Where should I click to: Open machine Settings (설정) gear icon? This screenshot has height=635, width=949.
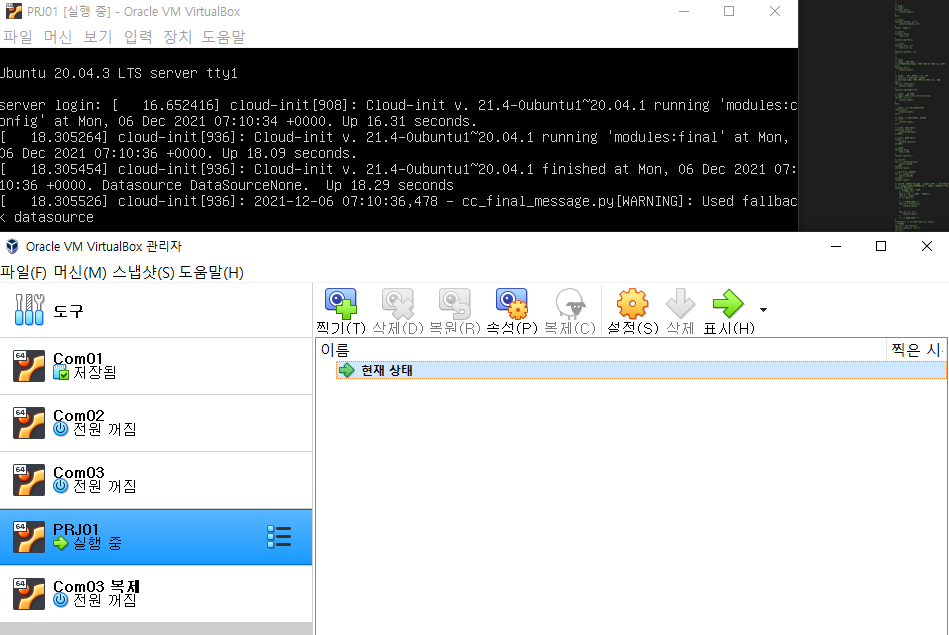click(x=632, y=304)
